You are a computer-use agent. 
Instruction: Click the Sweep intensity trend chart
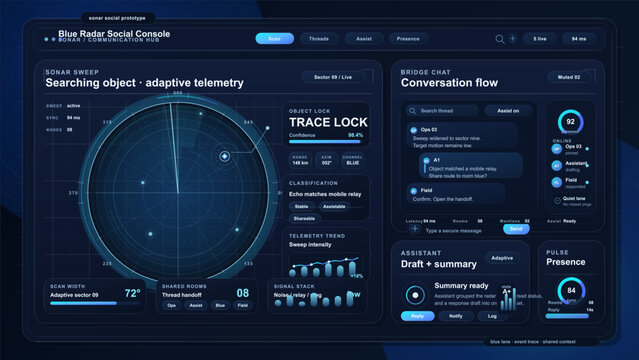[325, 266]
